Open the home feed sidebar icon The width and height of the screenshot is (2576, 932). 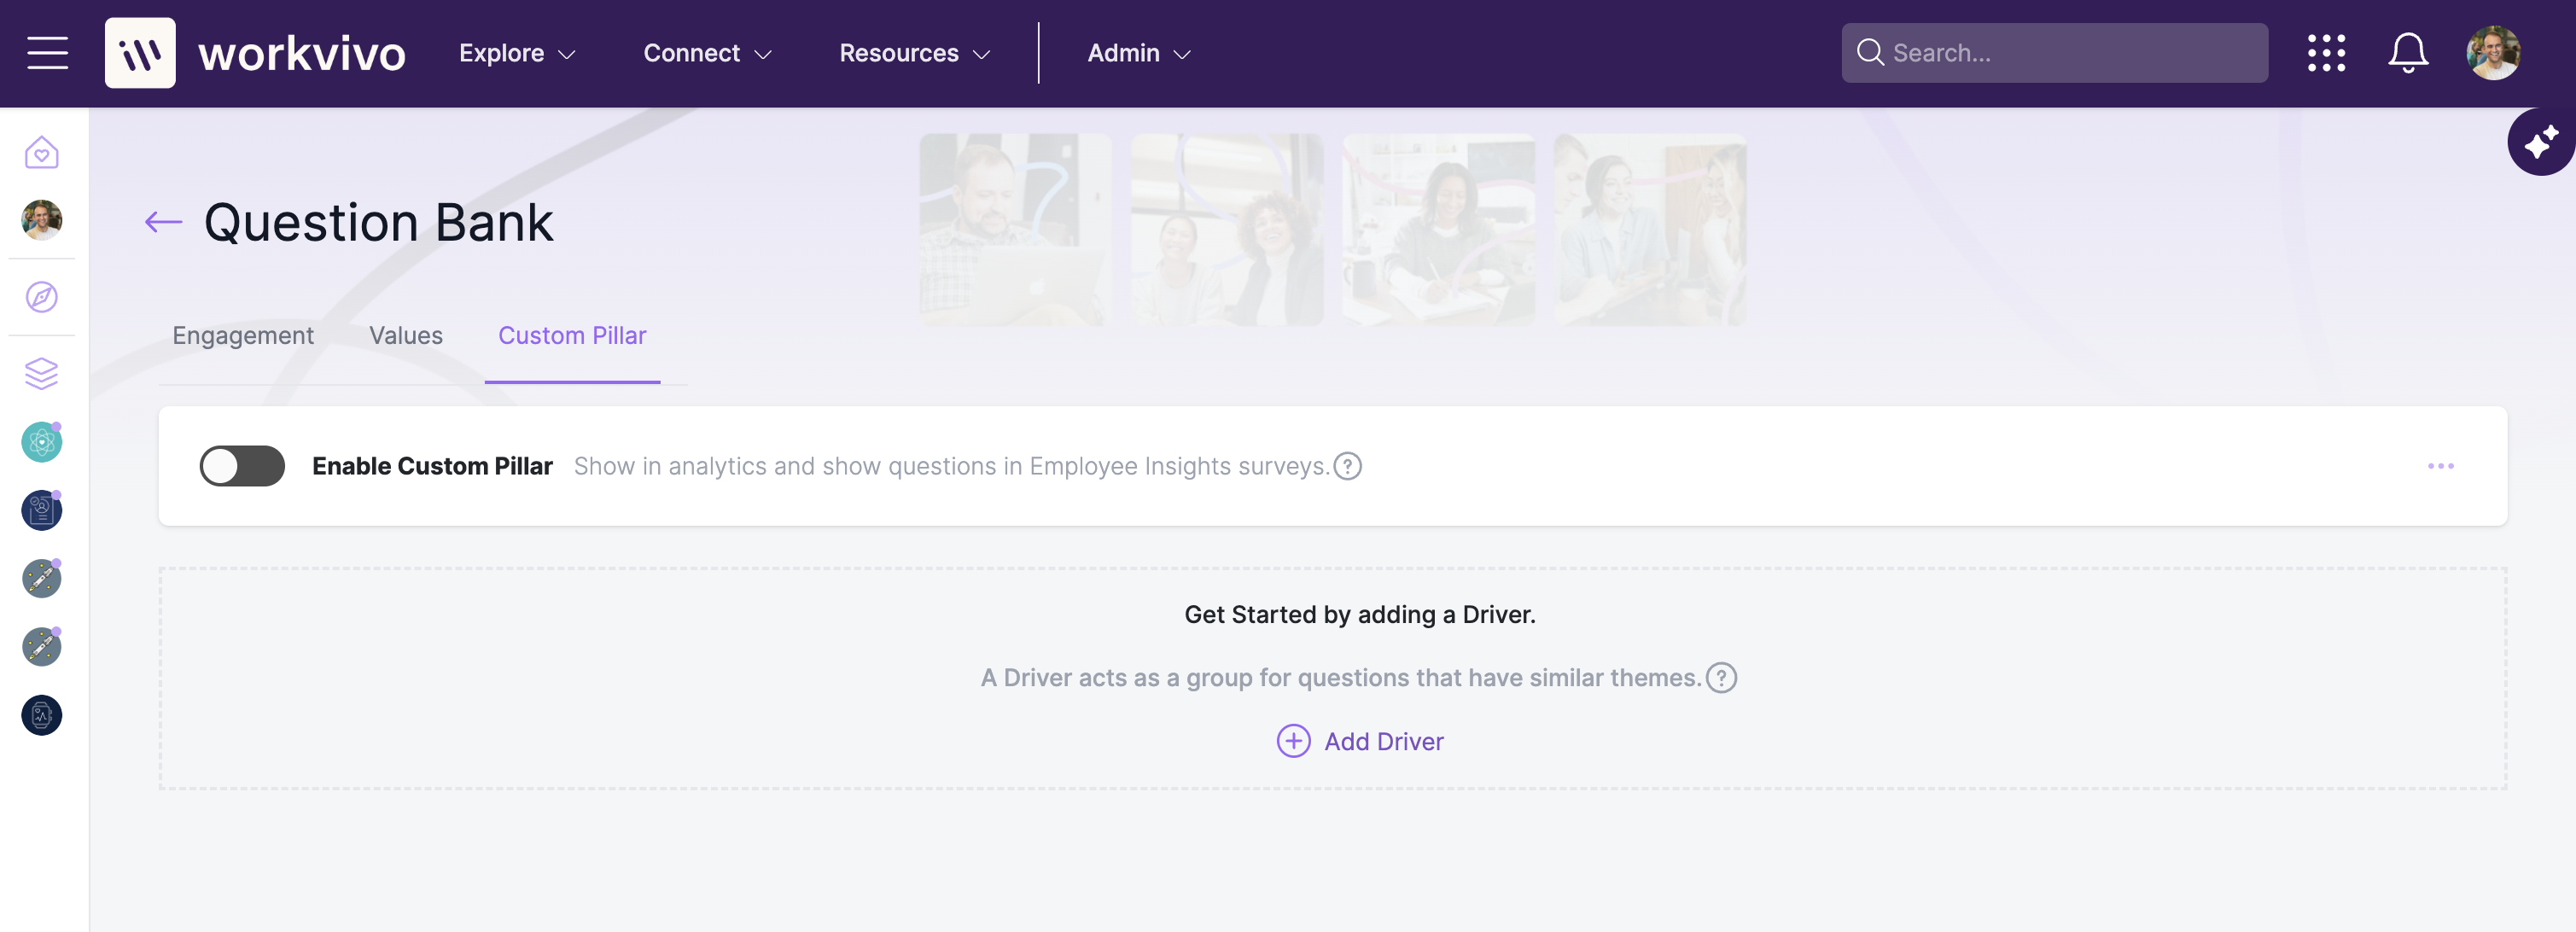coord(42,153)
